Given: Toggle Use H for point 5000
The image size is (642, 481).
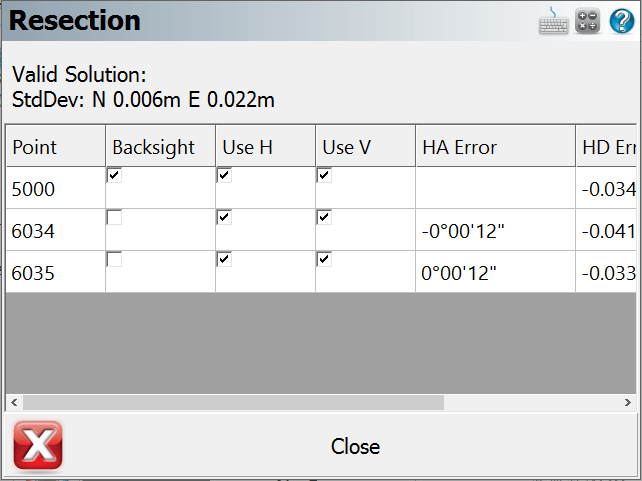Looking at the screenshot, I should (224, 175).
